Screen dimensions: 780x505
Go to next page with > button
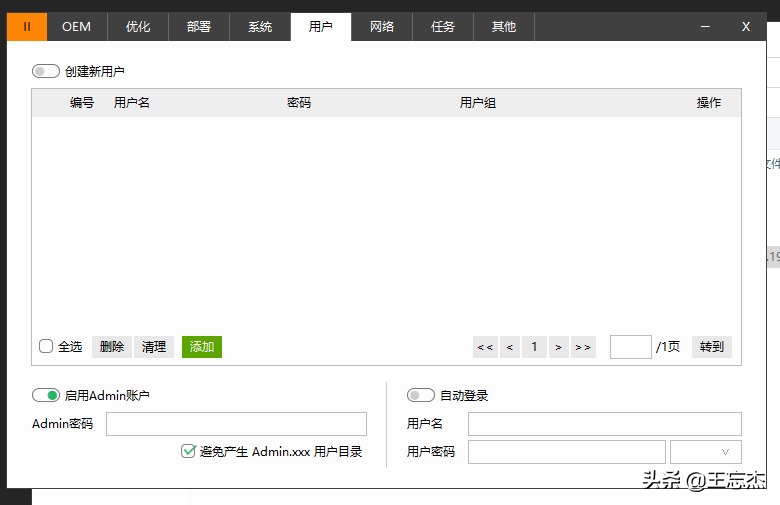[x=559, y=347]
